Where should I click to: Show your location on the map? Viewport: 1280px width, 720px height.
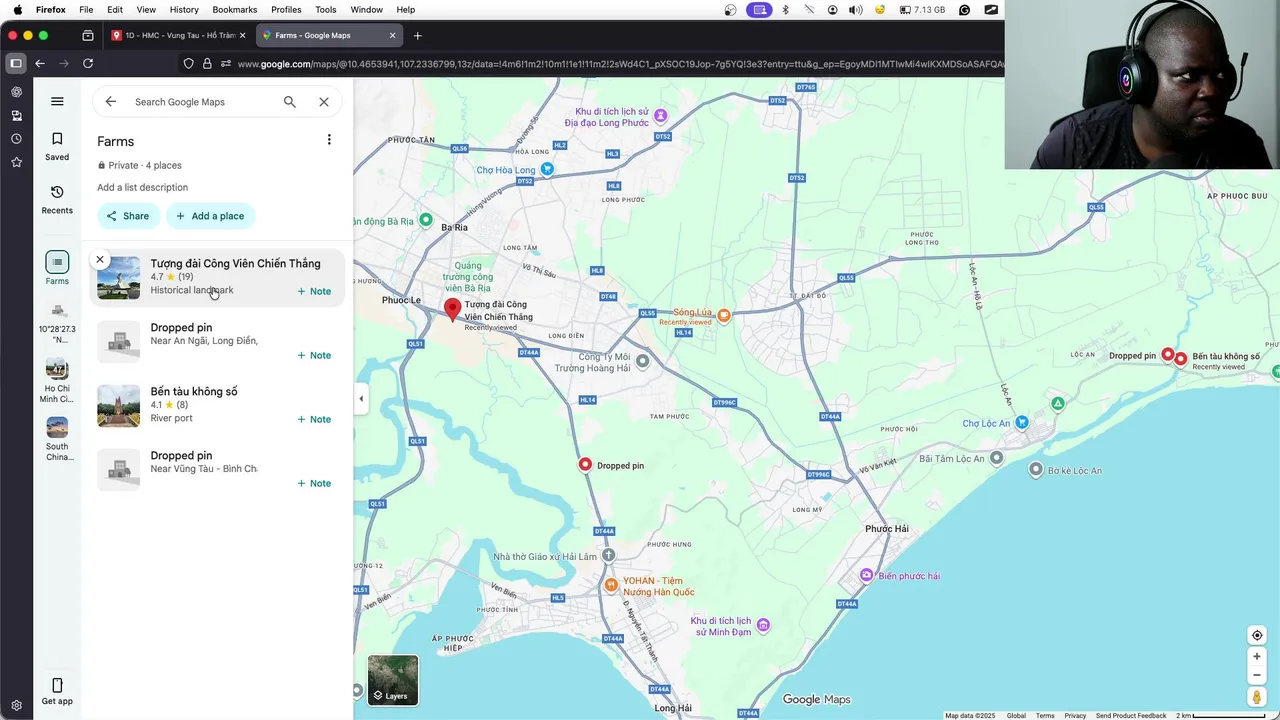(x=1257, y=635)
